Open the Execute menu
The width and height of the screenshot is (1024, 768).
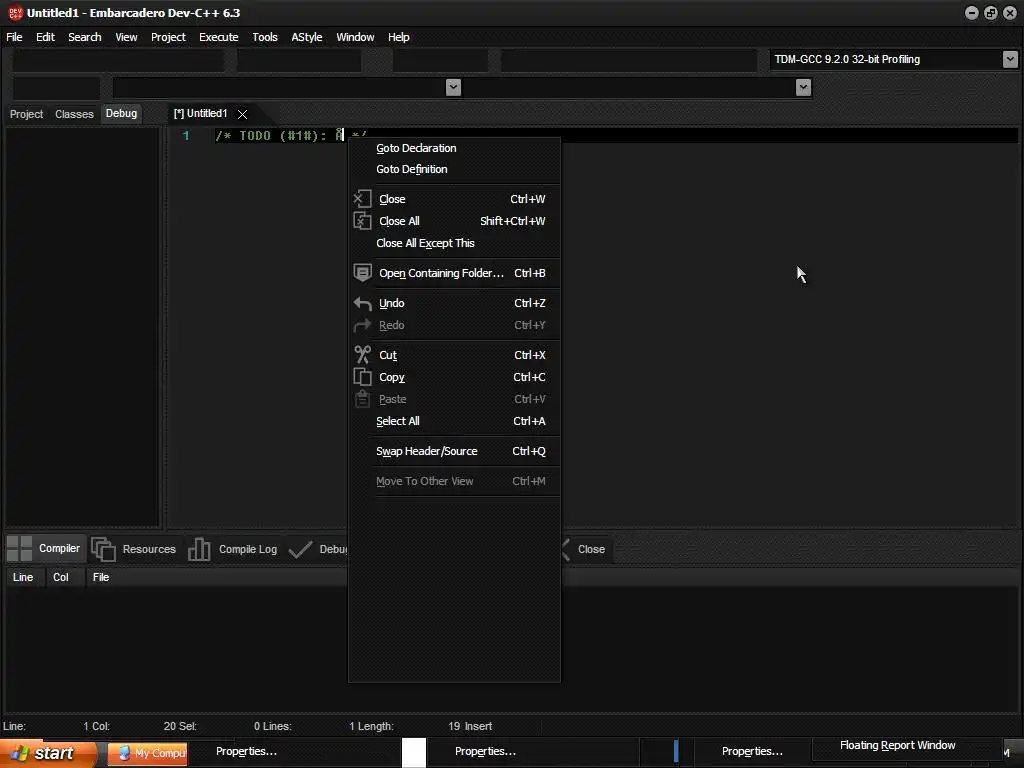[x=219, y=37]
